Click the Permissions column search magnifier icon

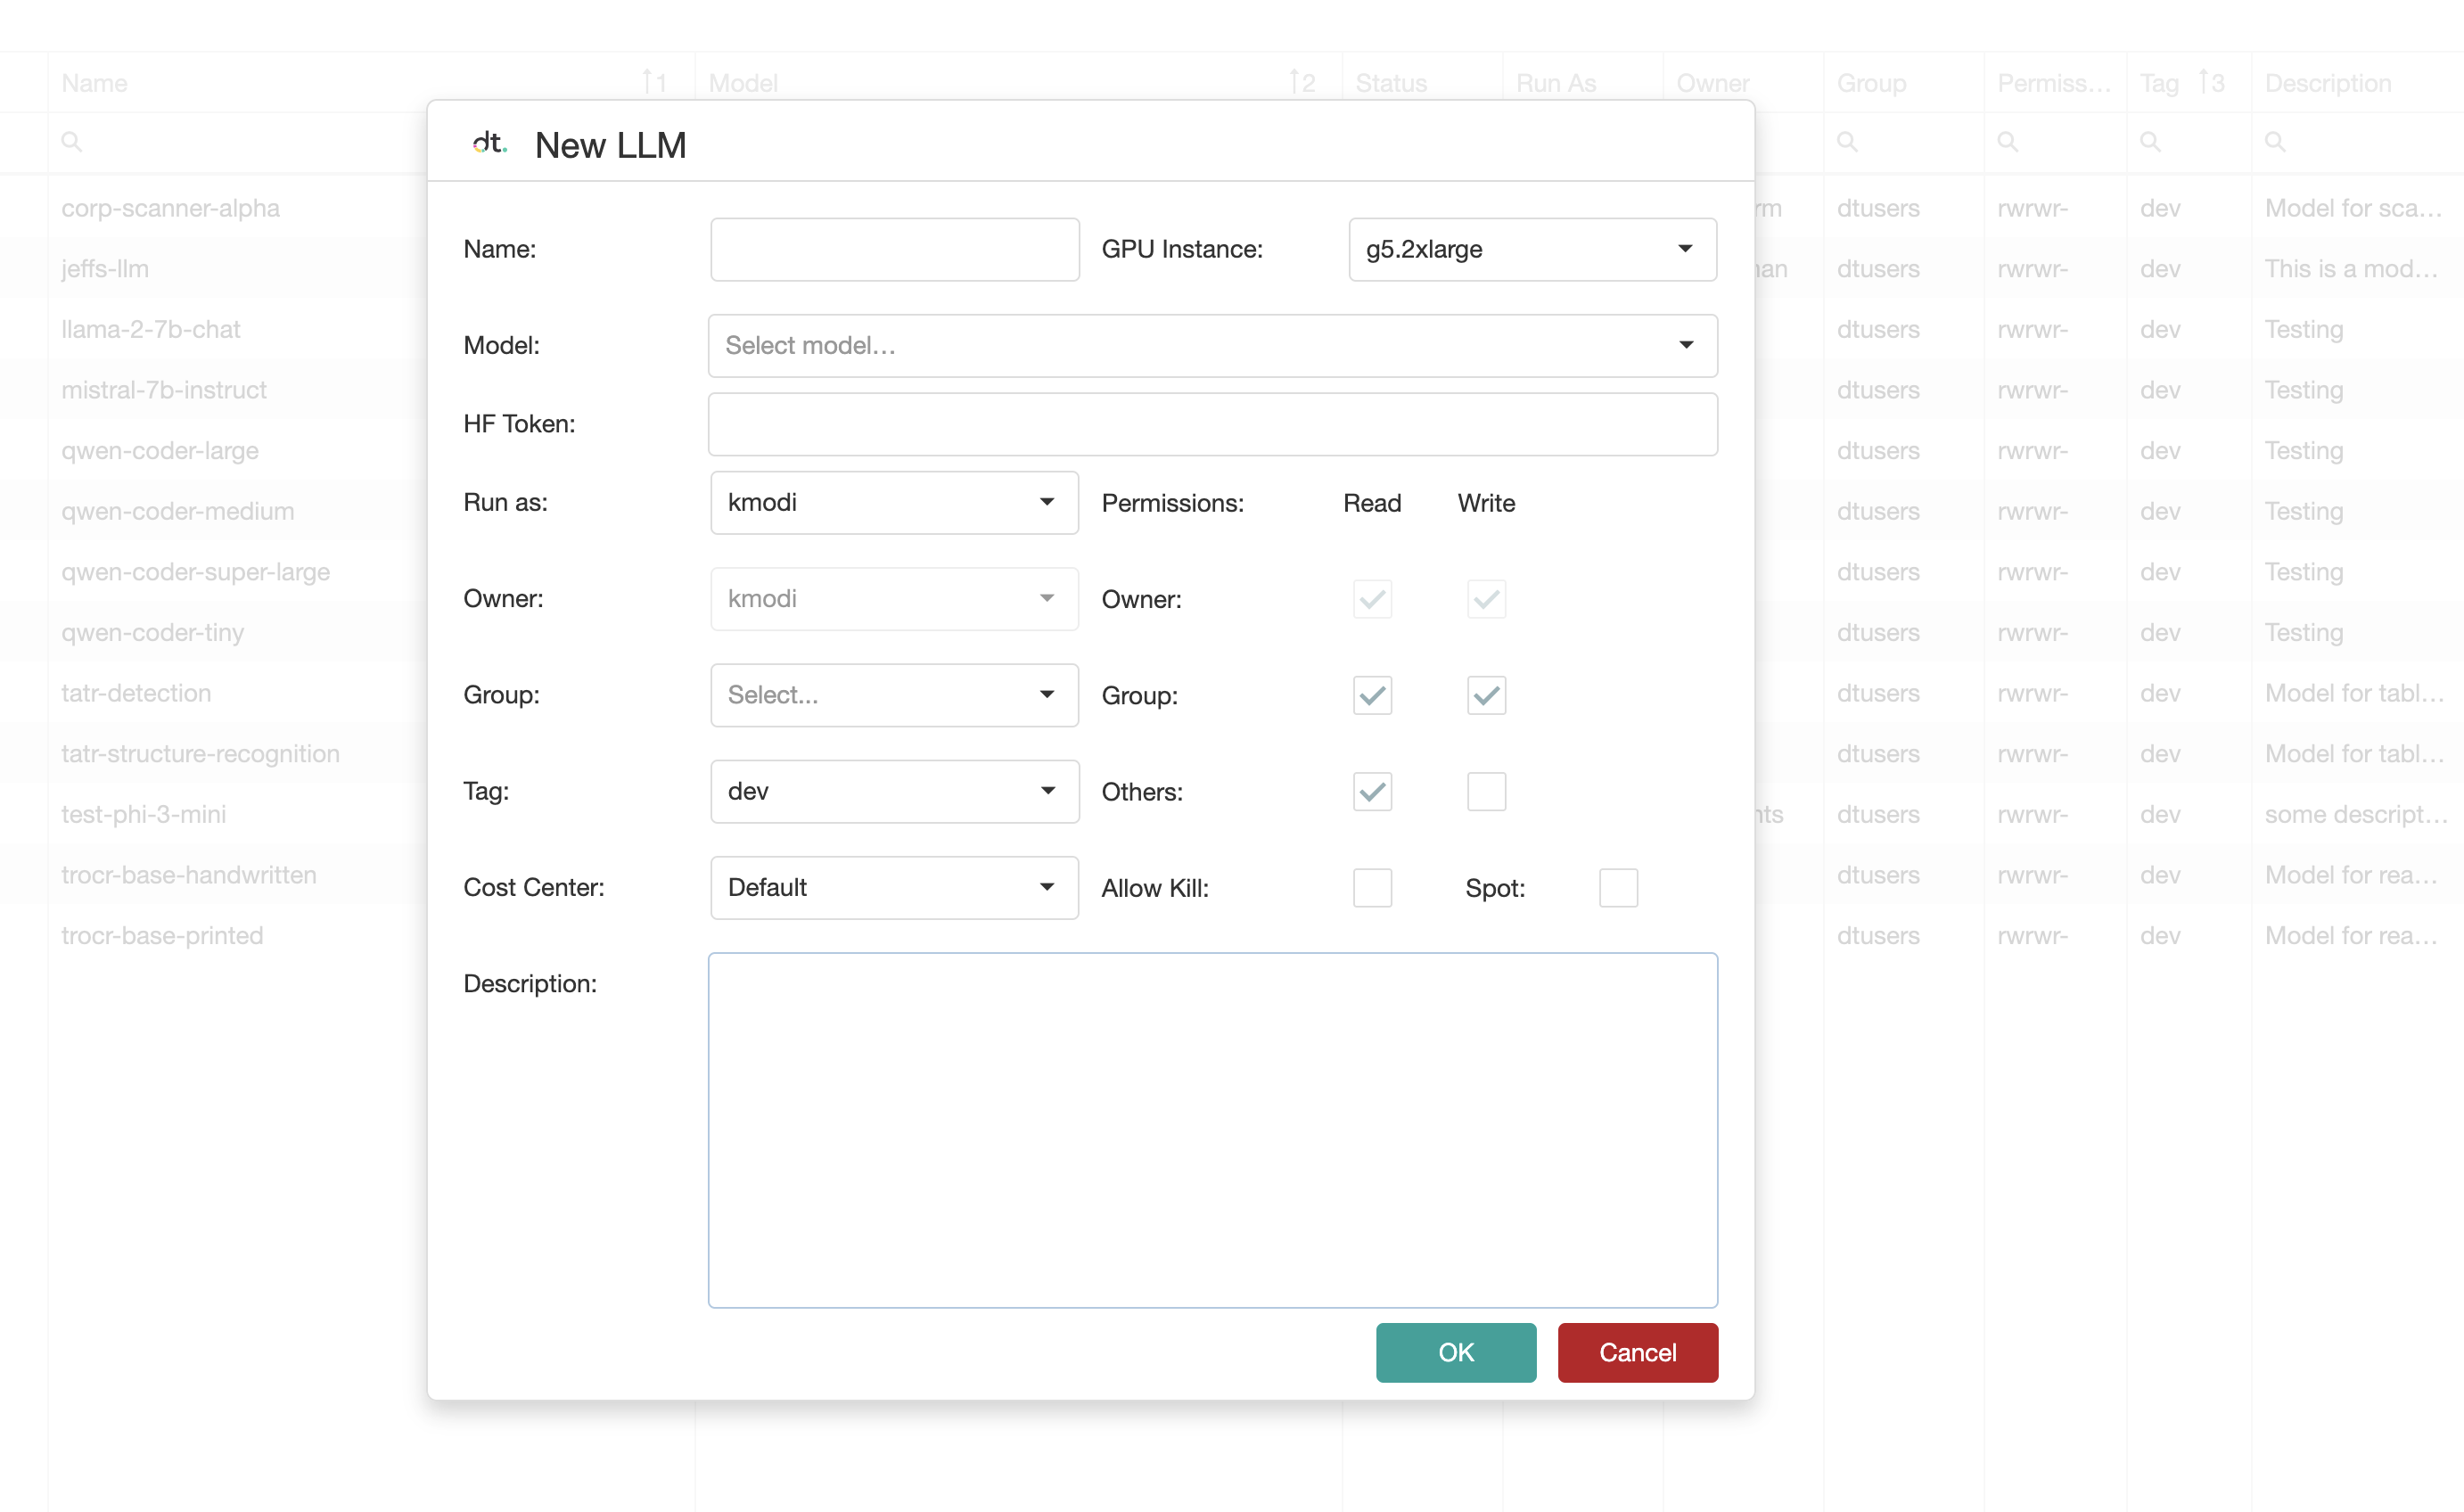2007,141
